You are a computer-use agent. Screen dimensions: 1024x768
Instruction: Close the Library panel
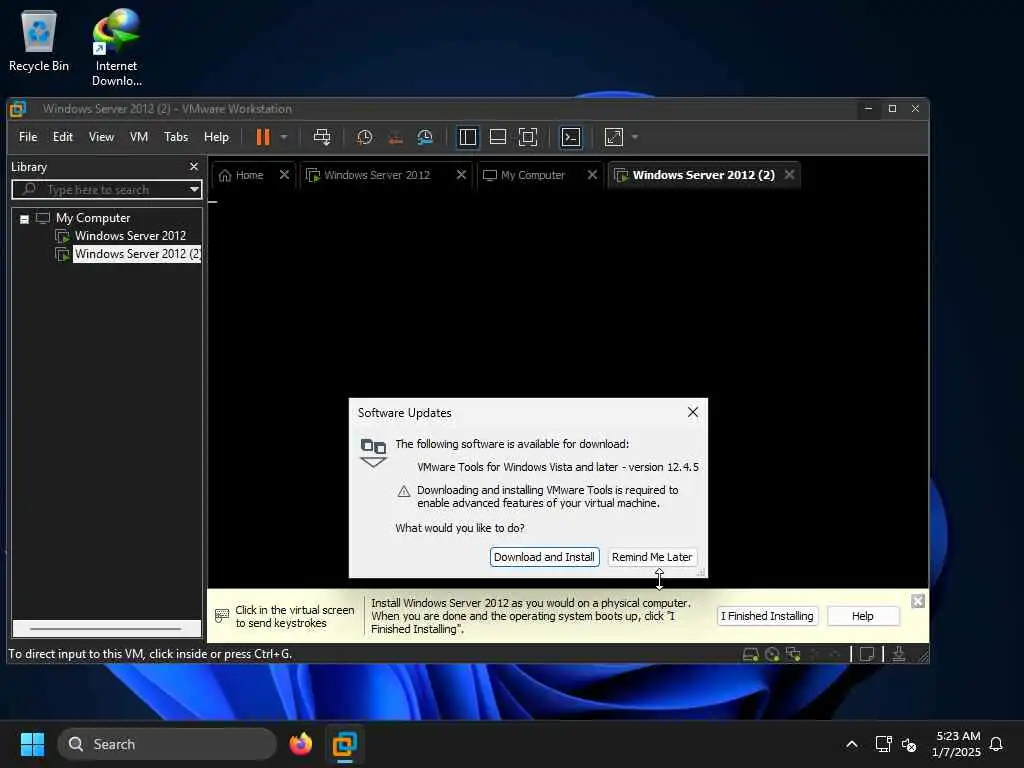pos(193,167)
